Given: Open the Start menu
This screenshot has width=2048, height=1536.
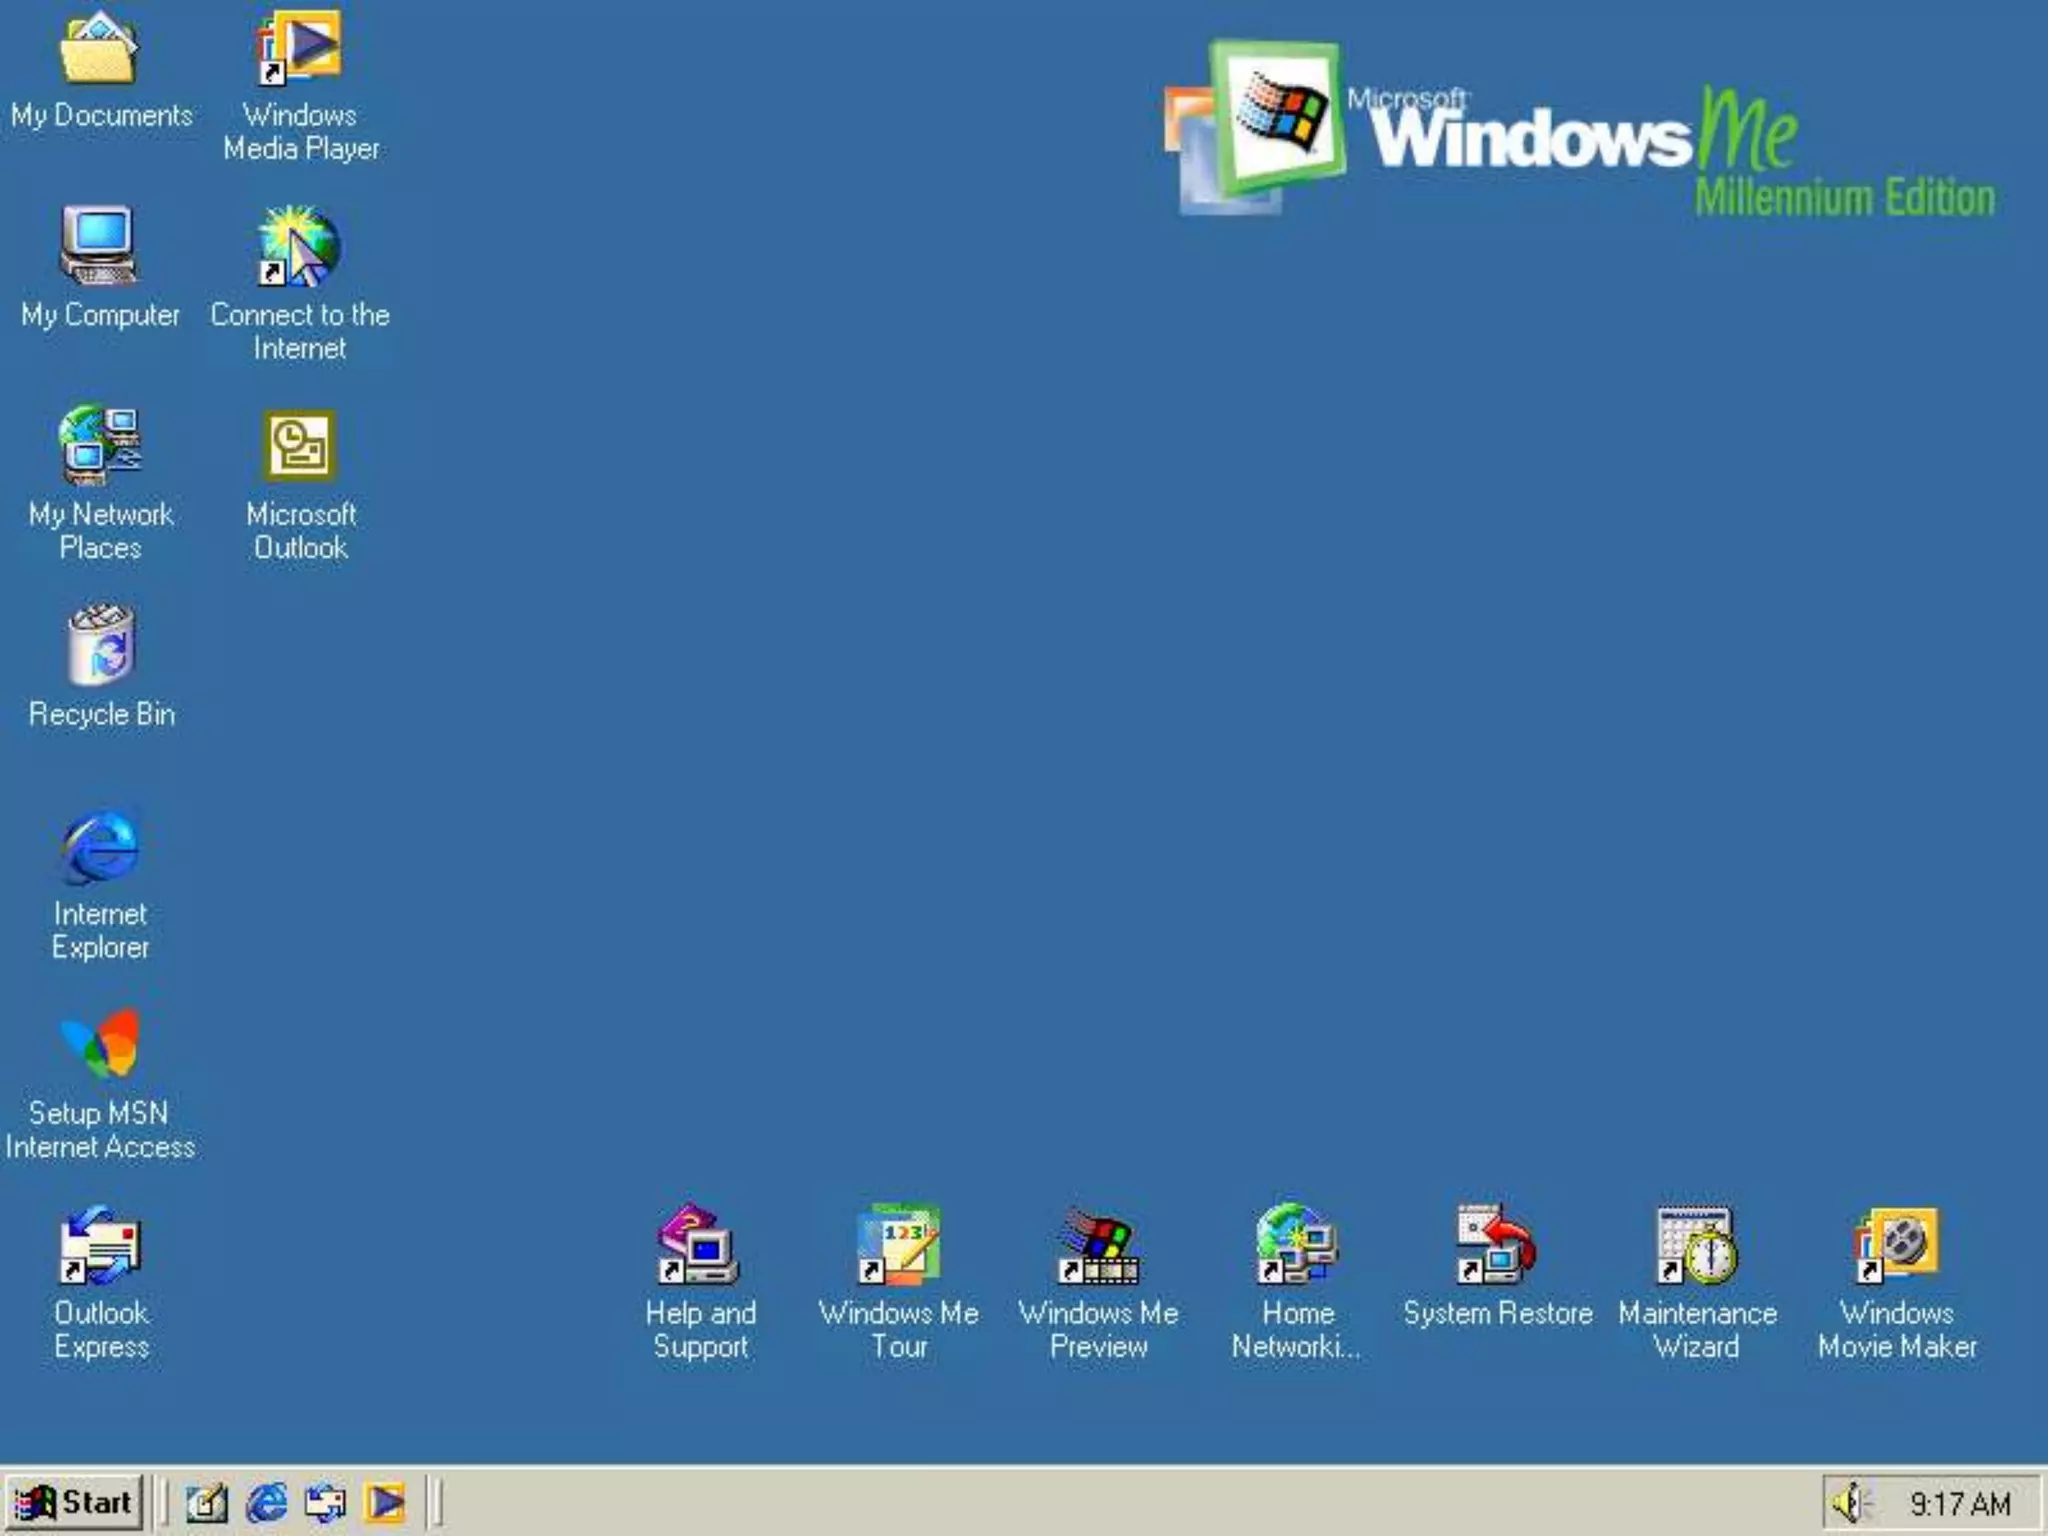Looking at the screenshot, I should coord(75,1502).
